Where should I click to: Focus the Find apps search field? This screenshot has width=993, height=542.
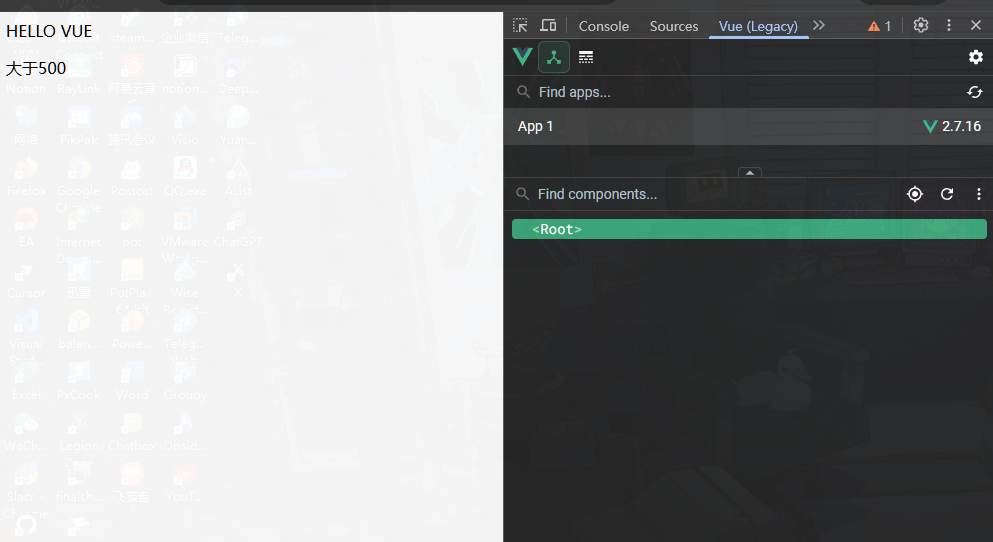[738, 92]
